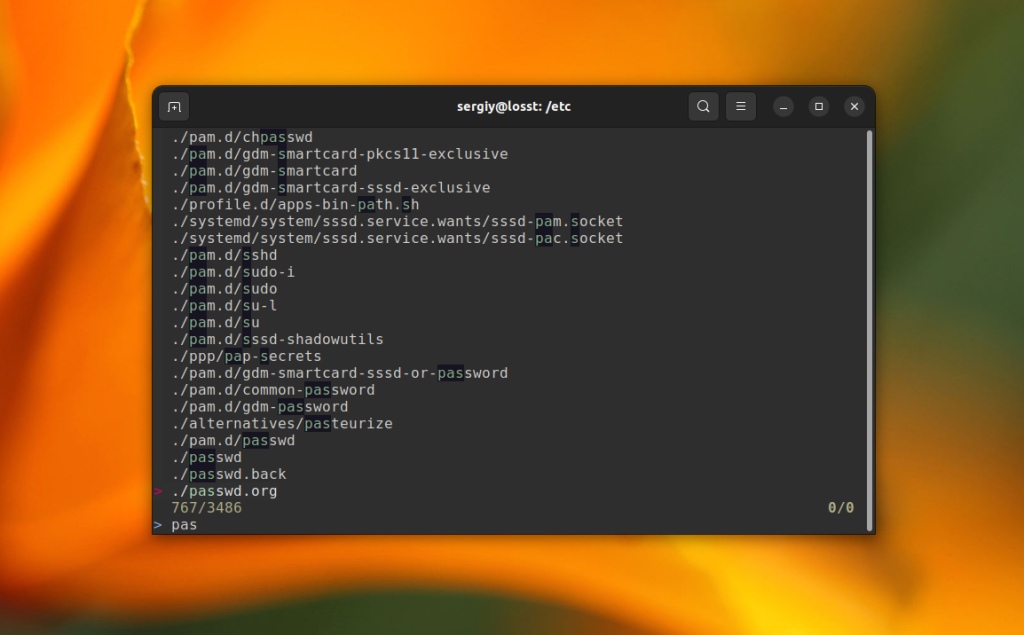Close the terminal window
This screenshot has width=1024, height=635.
(x=853, y=107)
